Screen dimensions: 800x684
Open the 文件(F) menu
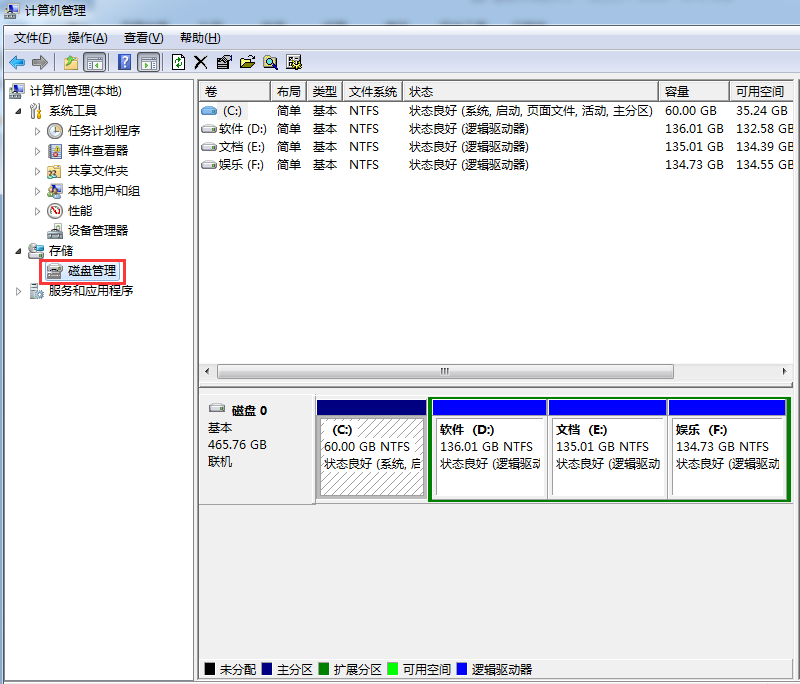point(32,38)
